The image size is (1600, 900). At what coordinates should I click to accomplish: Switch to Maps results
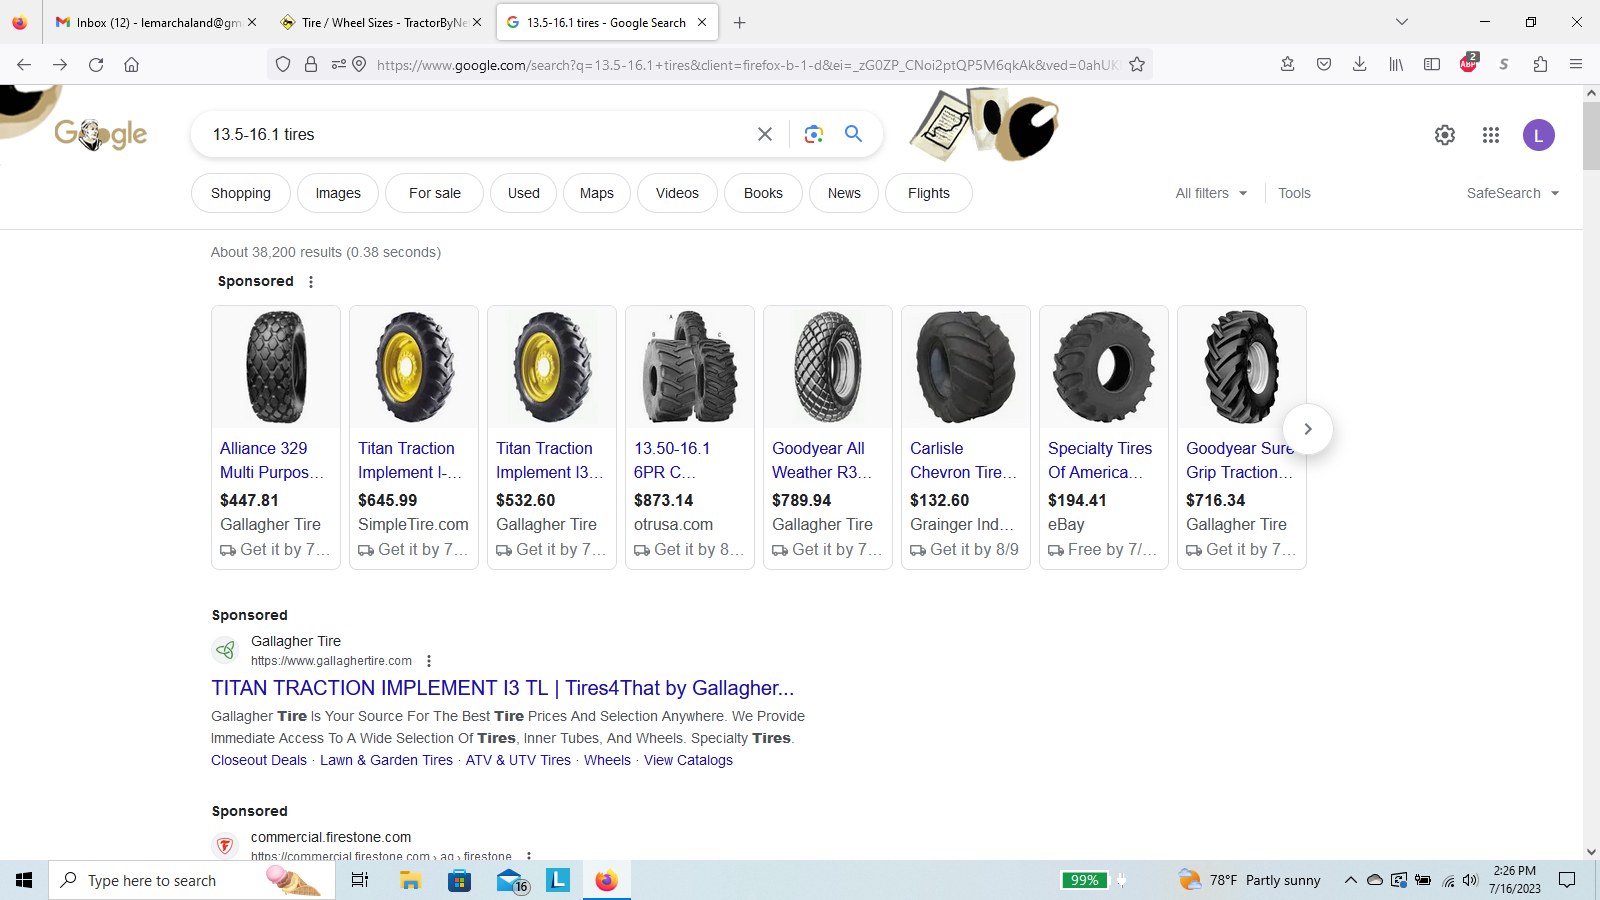597,193
